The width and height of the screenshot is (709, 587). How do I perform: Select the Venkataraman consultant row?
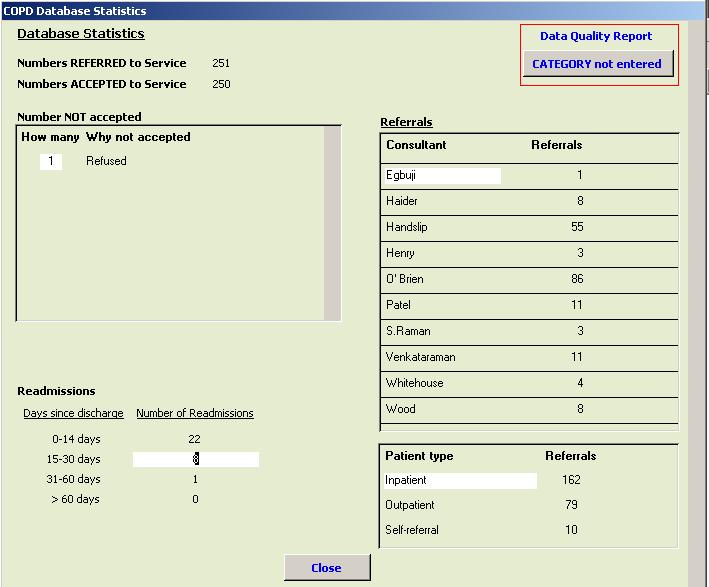pos(529,357)
